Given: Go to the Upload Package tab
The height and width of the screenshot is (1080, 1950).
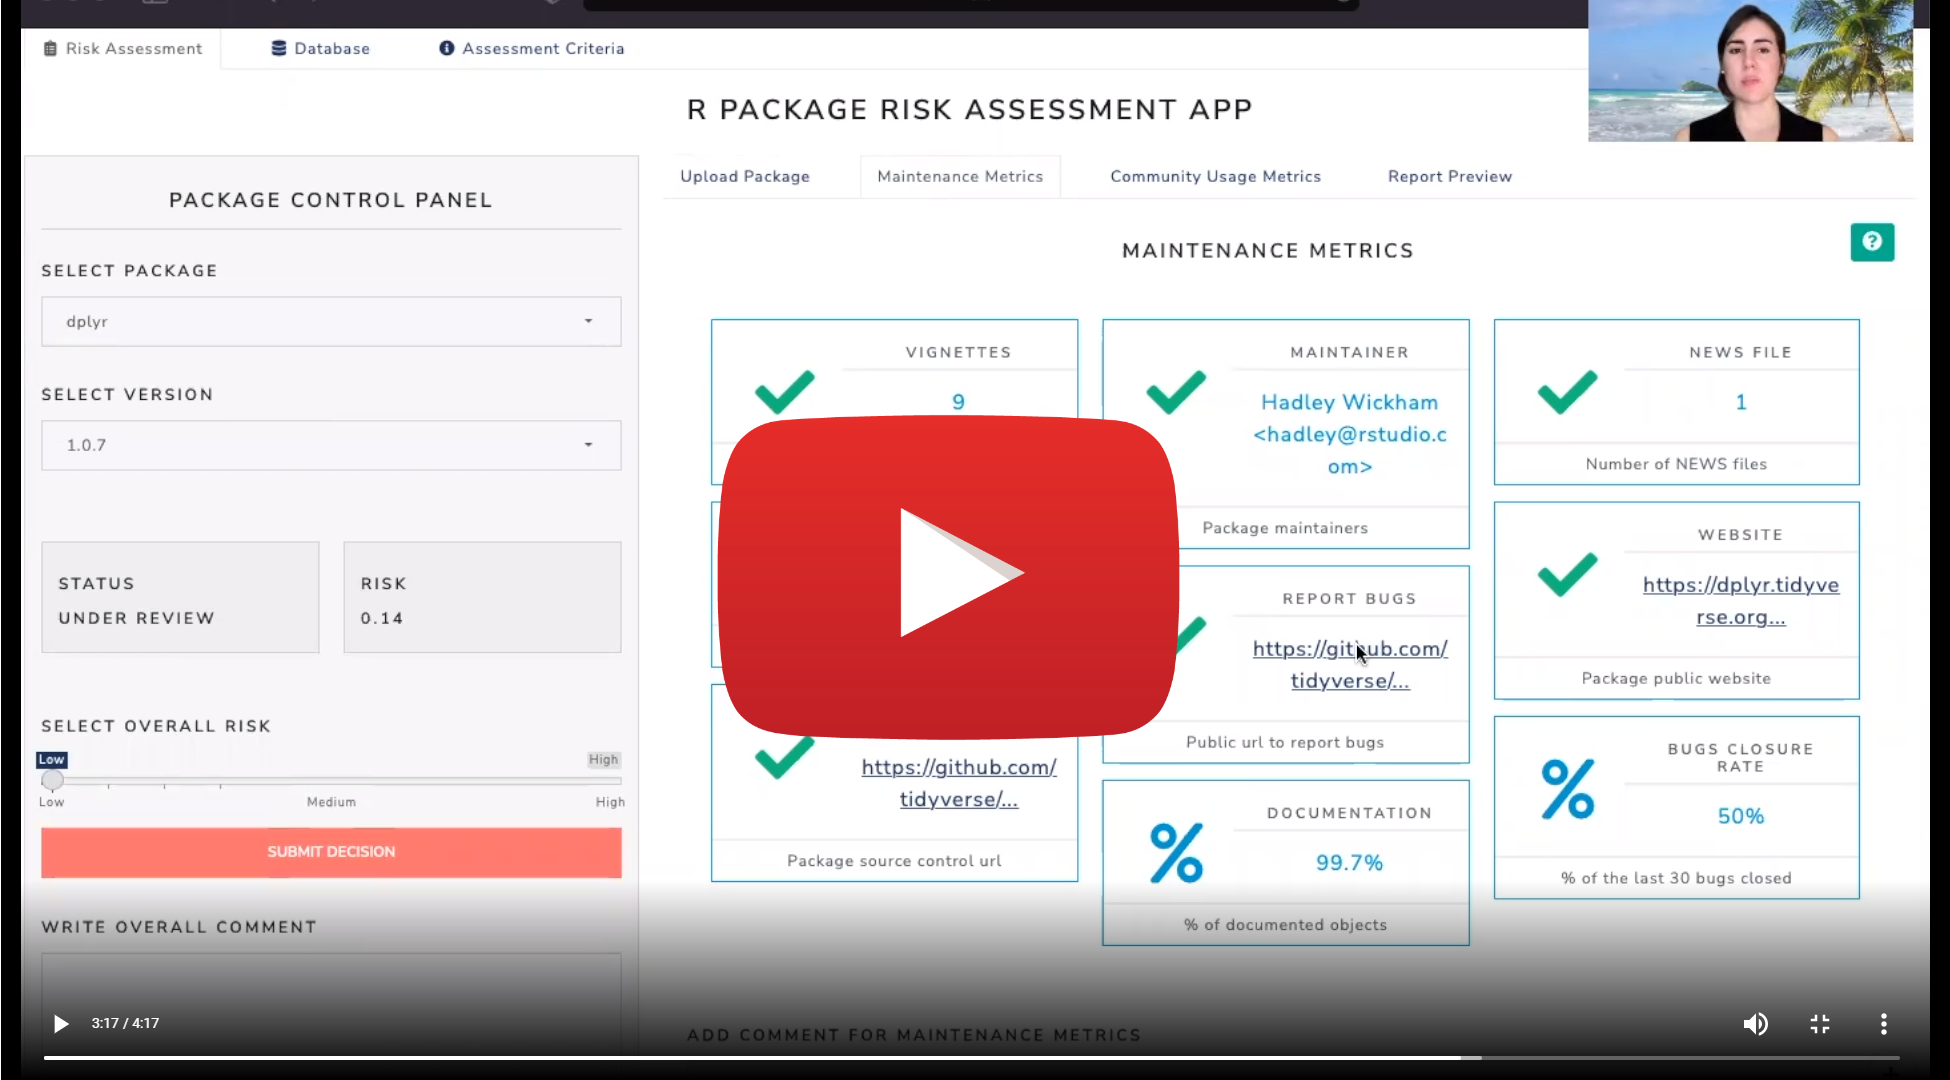Looking at the screenshot, I should coord(745,176).
